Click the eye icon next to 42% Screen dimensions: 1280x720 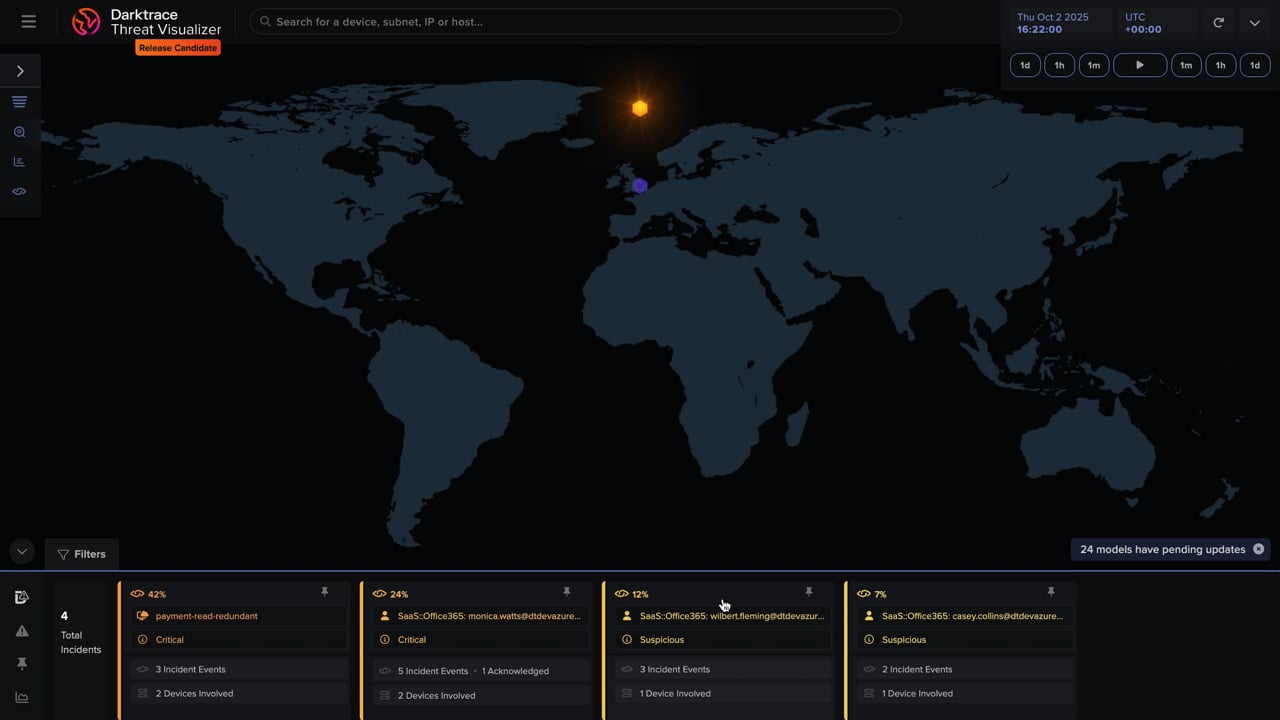pos(138,594)
